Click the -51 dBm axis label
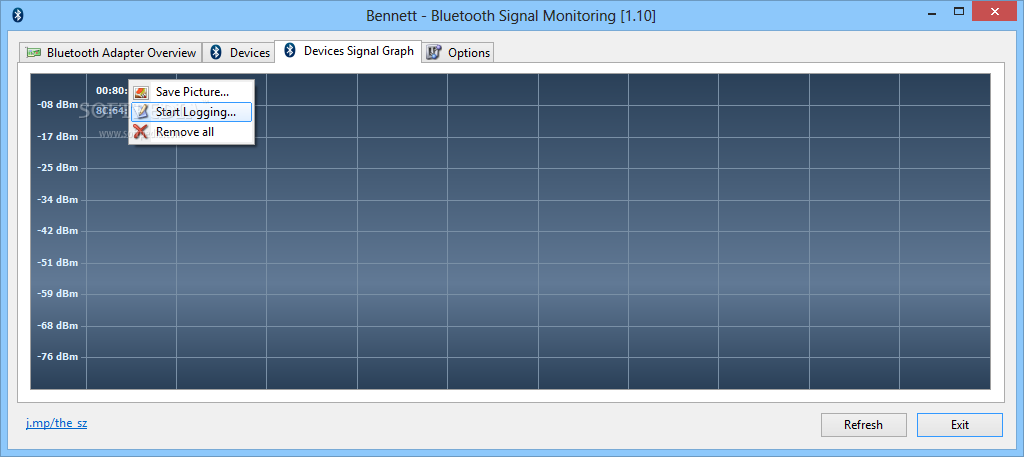1024x457 pixels. point(57,262)
